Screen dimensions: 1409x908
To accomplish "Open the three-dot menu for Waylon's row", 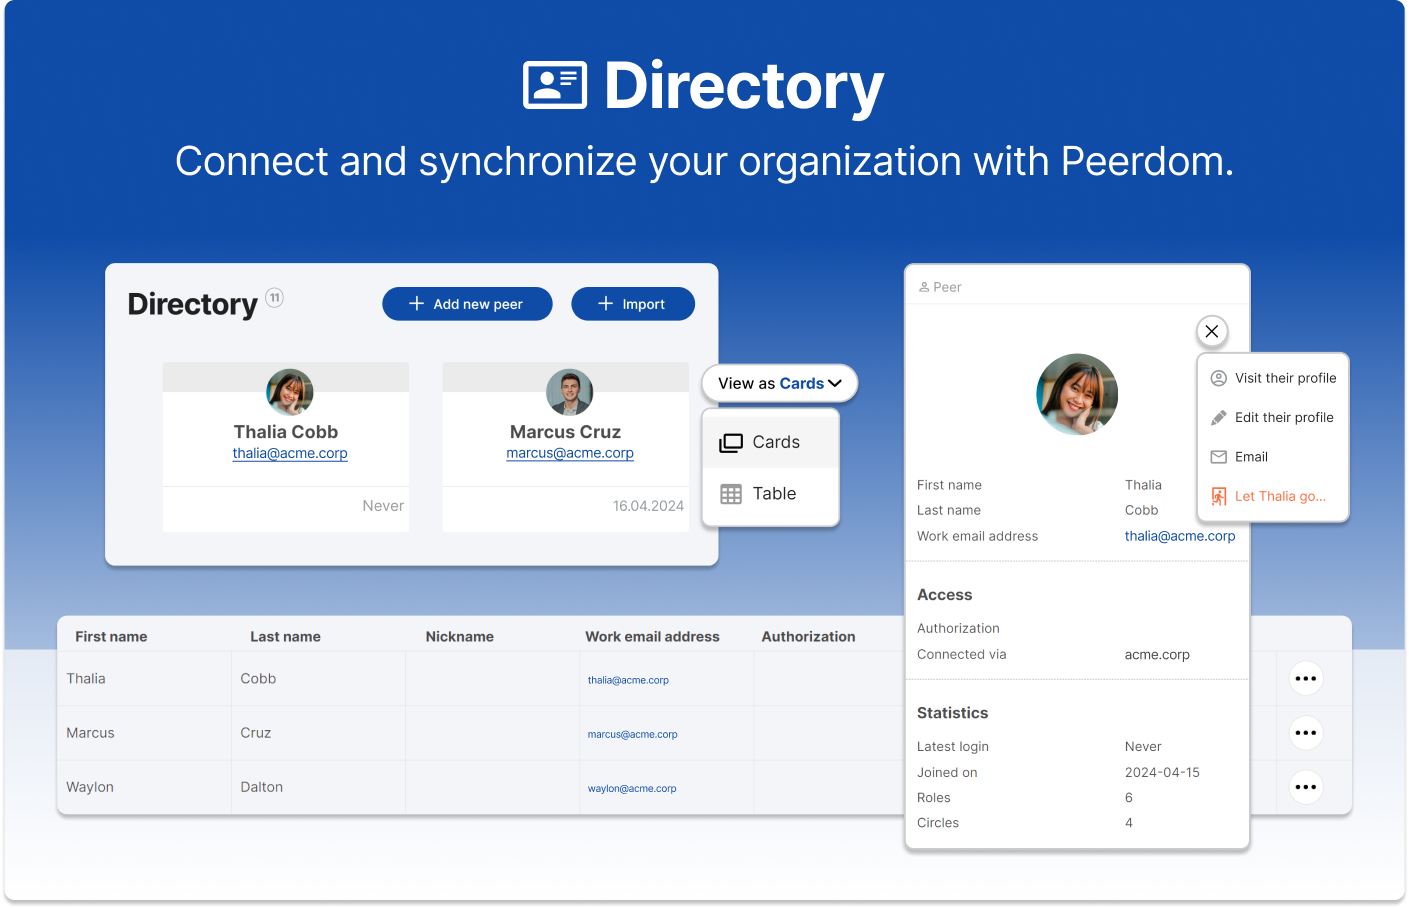I will (1305, 787).
